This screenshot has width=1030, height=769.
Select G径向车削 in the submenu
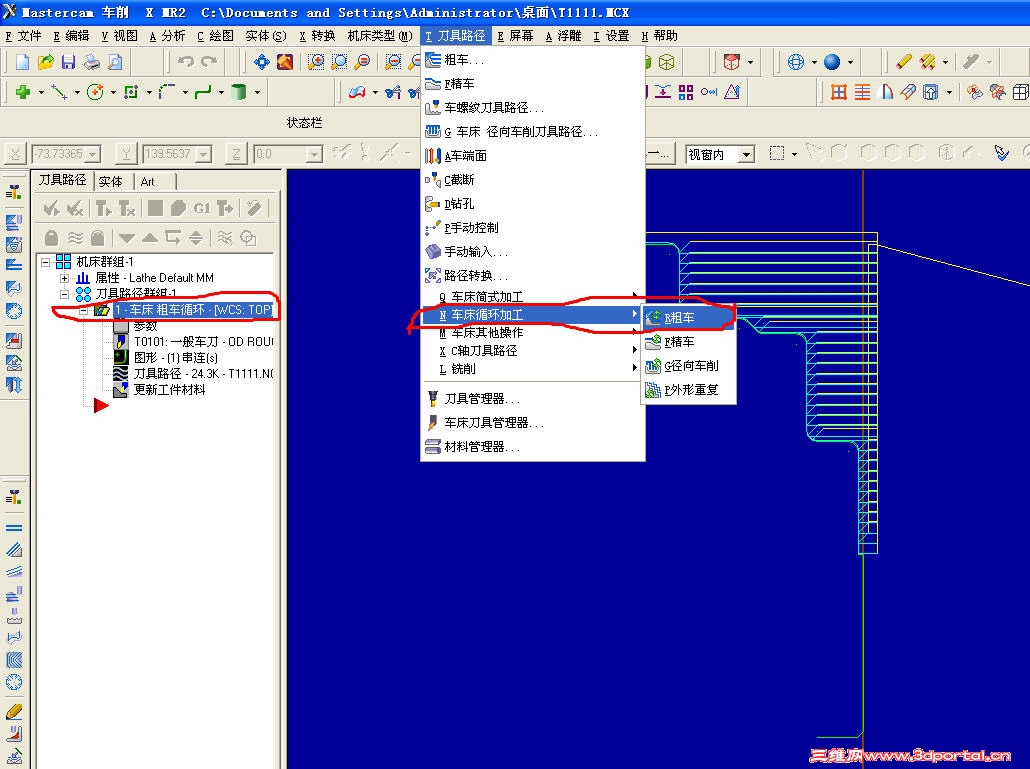pos(688,366)
